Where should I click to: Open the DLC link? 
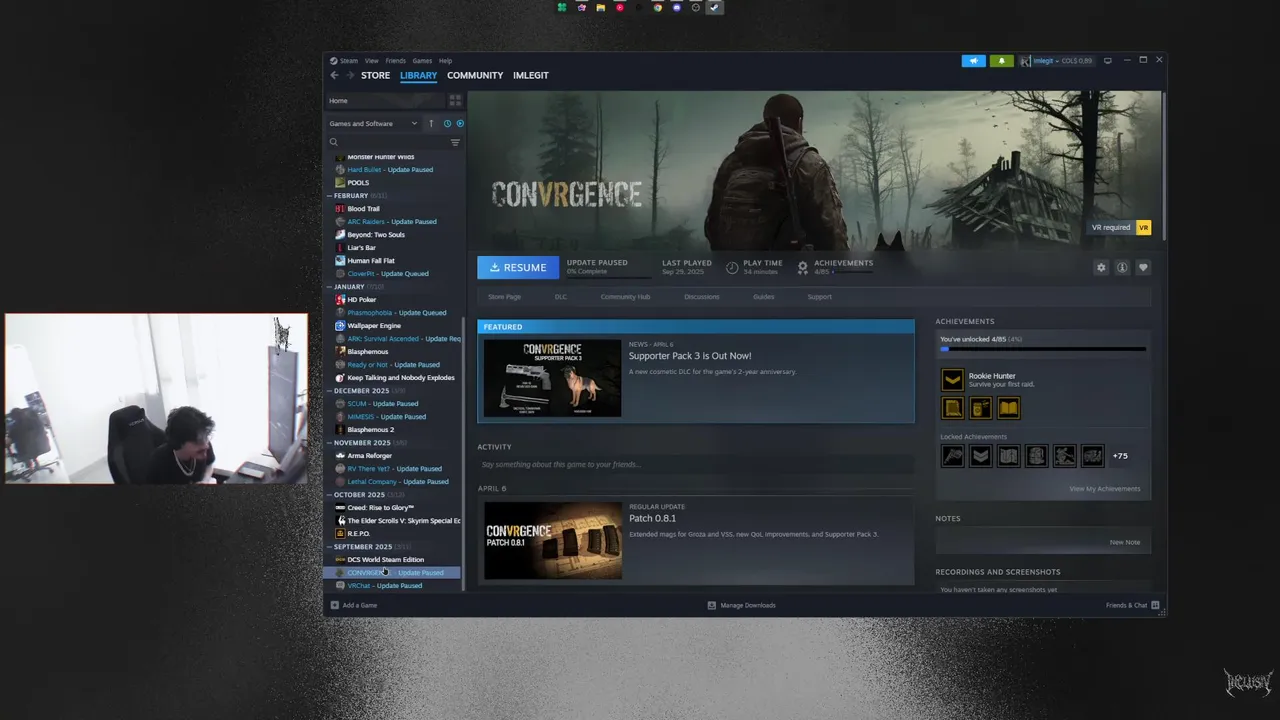(x=561, y=297)
